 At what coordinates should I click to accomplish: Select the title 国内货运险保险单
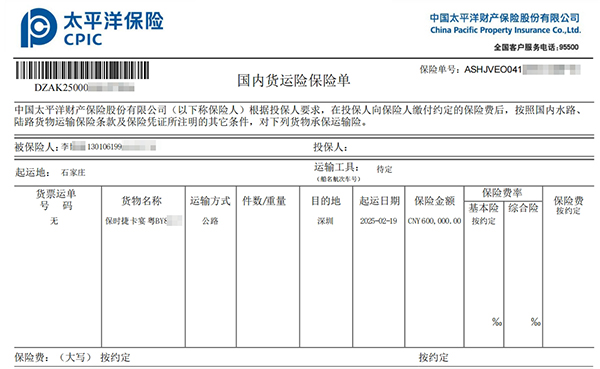coord(293,80)
